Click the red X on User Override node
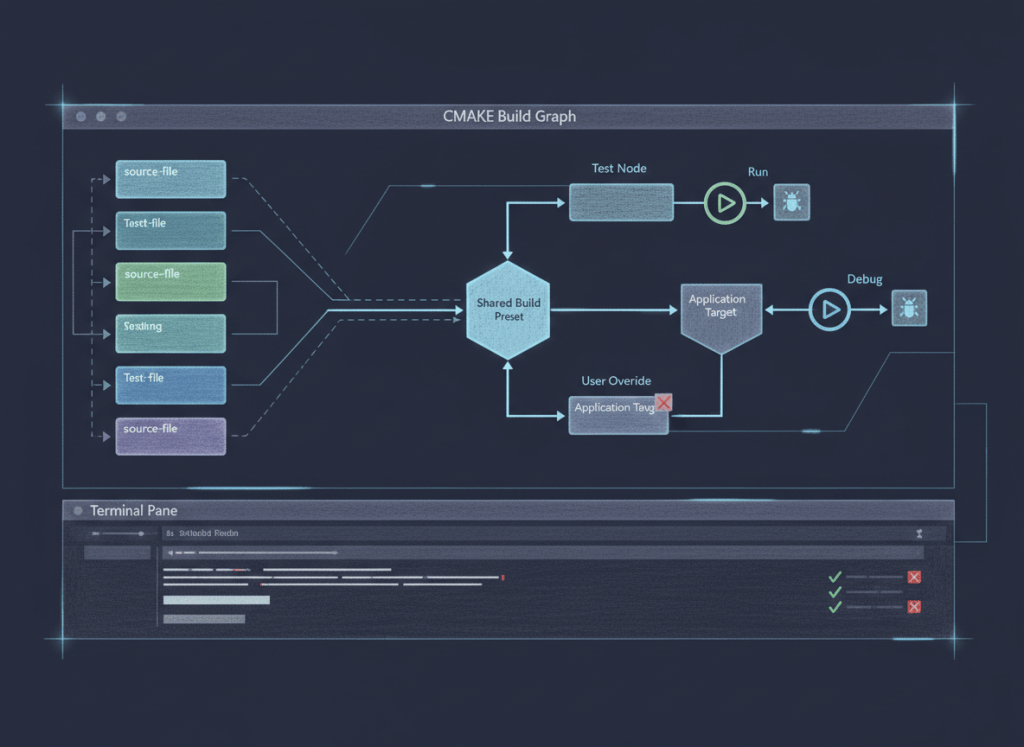This screenshot has width=1024, height=747. (x=664, y=403)
